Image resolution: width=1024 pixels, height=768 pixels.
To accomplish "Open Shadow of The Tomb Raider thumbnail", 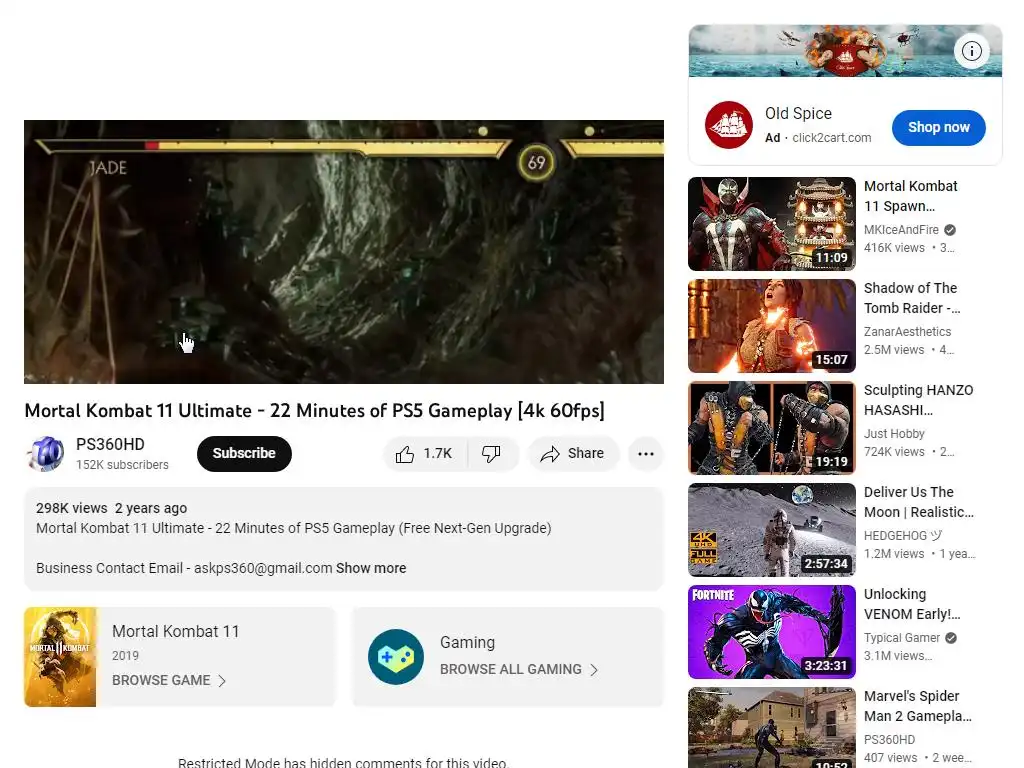I will pos(772,326).
